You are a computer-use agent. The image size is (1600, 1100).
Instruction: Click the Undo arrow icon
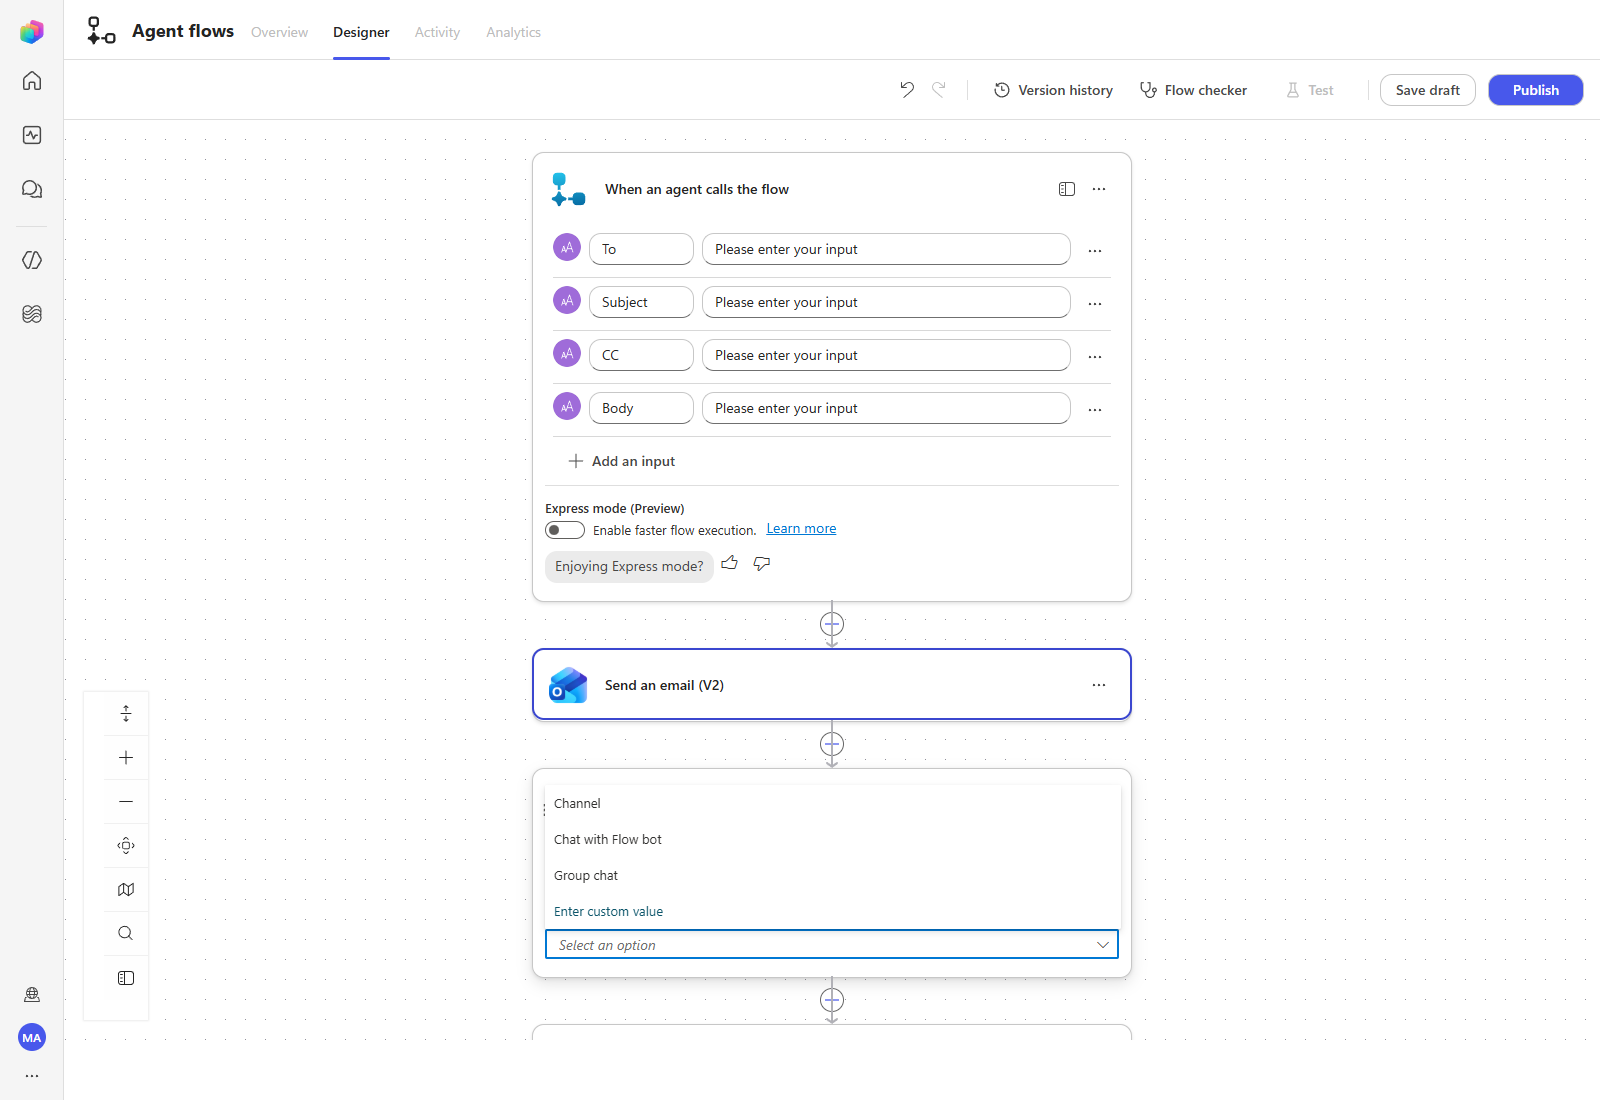pos(907,90)
